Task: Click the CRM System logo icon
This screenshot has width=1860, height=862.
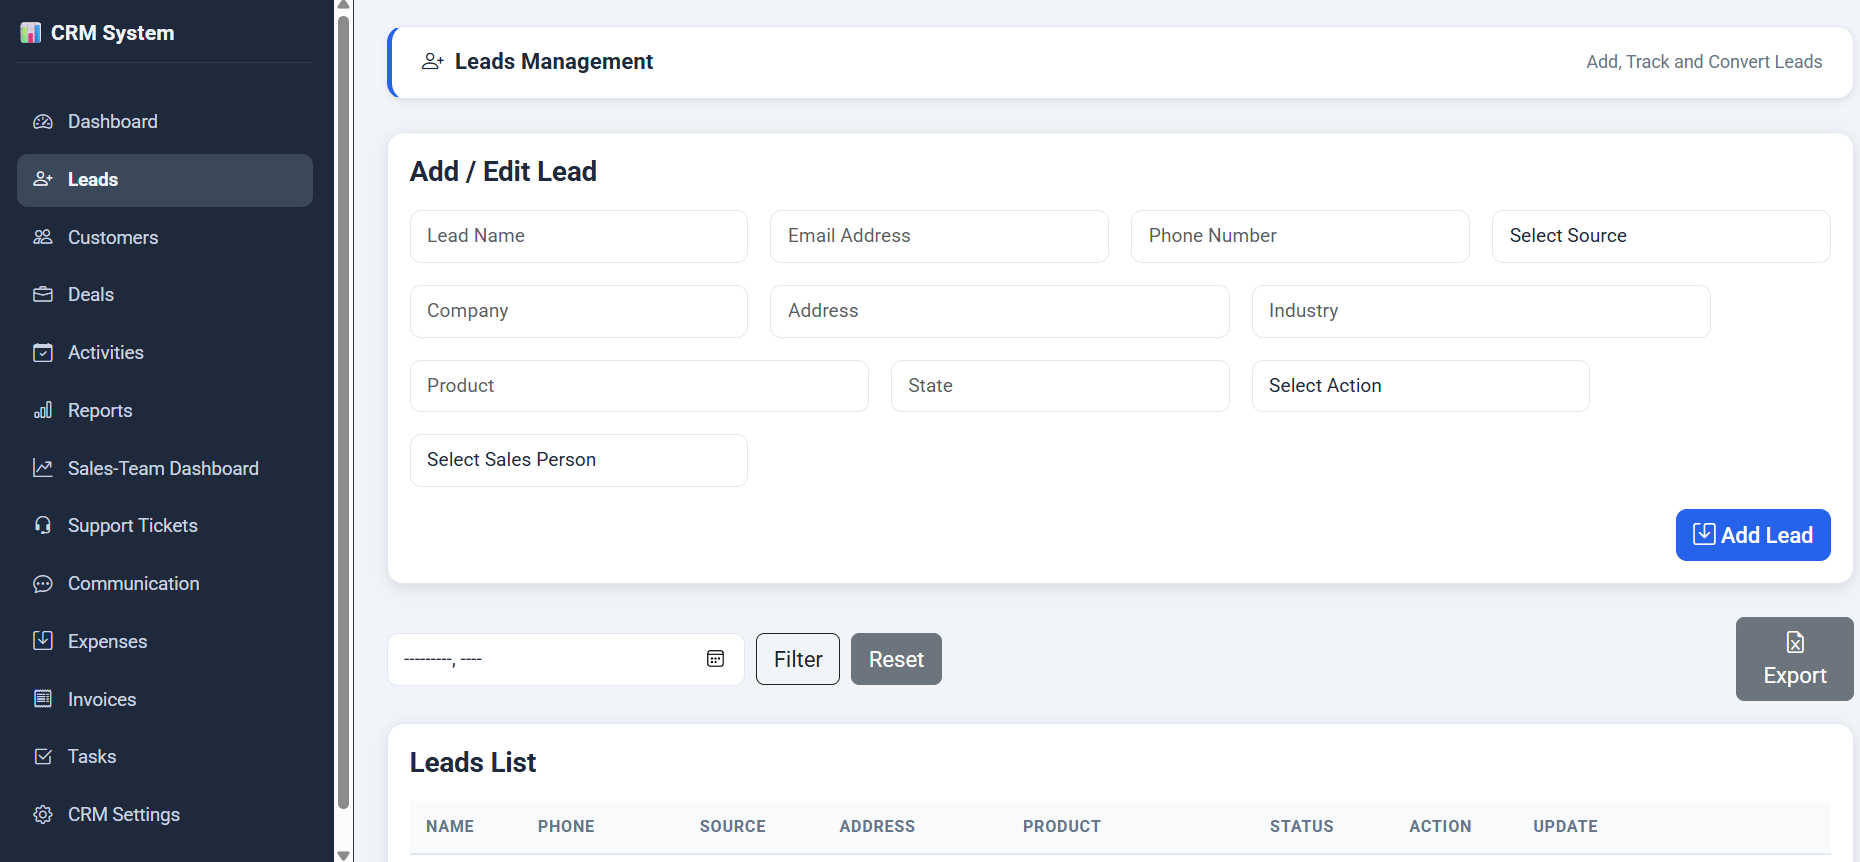Action: pos(31,33)
